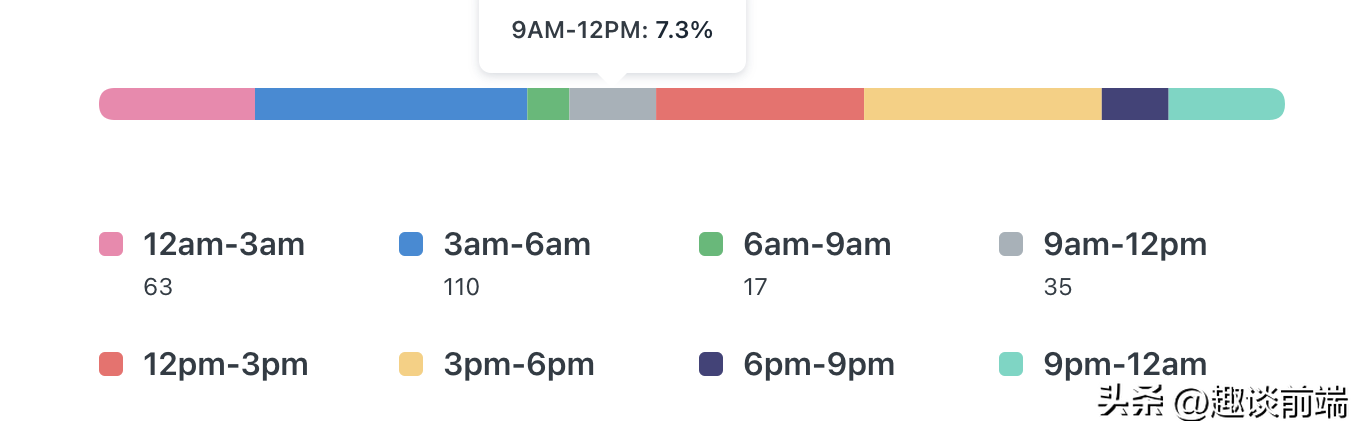Click the 6pm-9pm legend label
Screen dimensions: 1362x432
pyautogui.click(x=817, y=364)
